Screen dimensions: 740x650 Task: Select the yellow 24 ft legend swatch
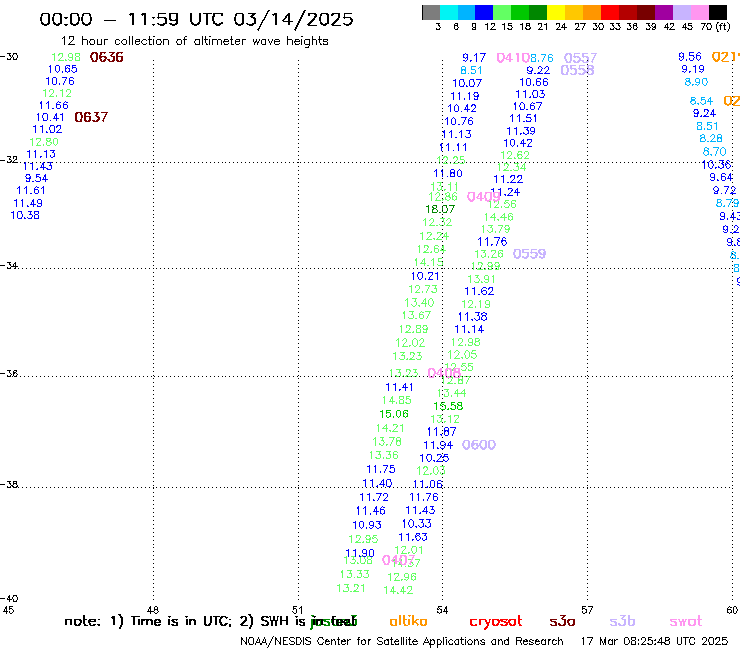556,12
